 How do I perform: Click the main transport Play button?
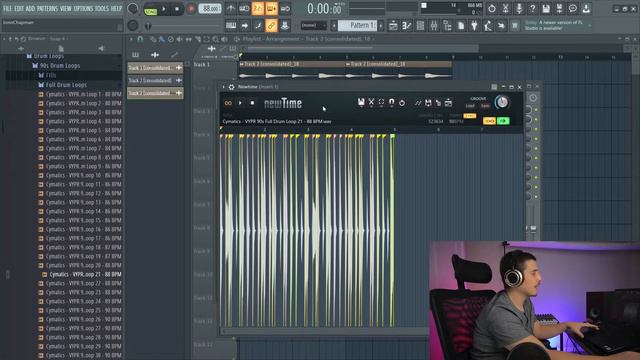coord(164,9)
